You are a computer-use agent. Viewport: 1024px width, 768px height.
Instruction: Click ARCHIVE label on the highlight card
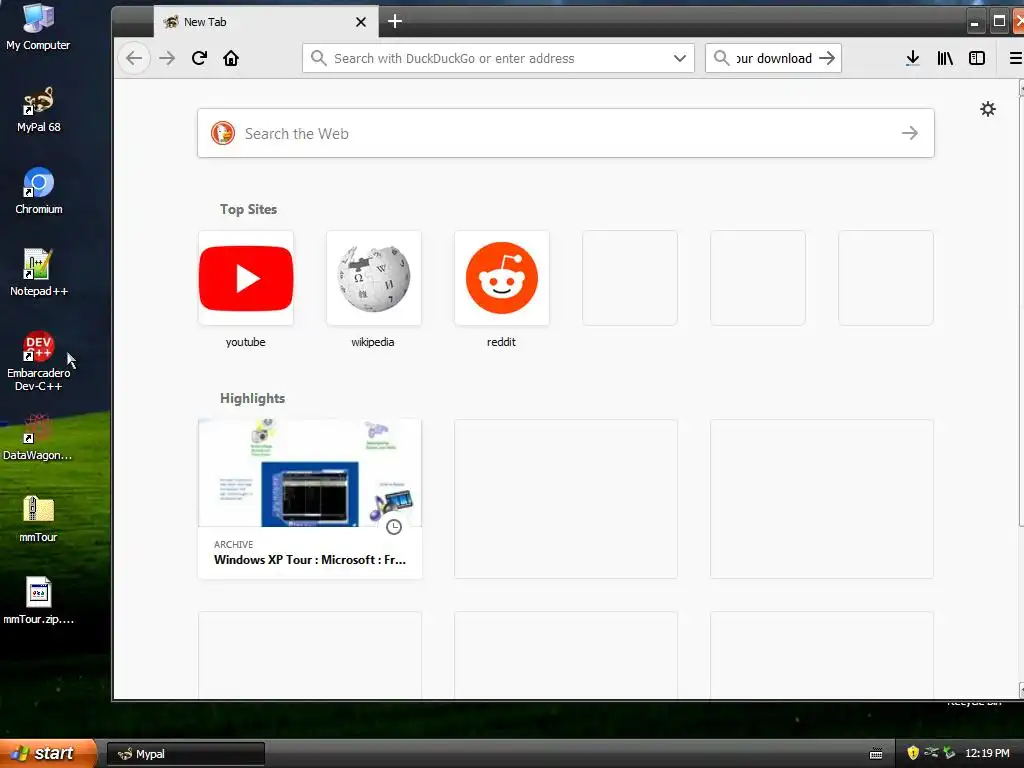point(233,545)
